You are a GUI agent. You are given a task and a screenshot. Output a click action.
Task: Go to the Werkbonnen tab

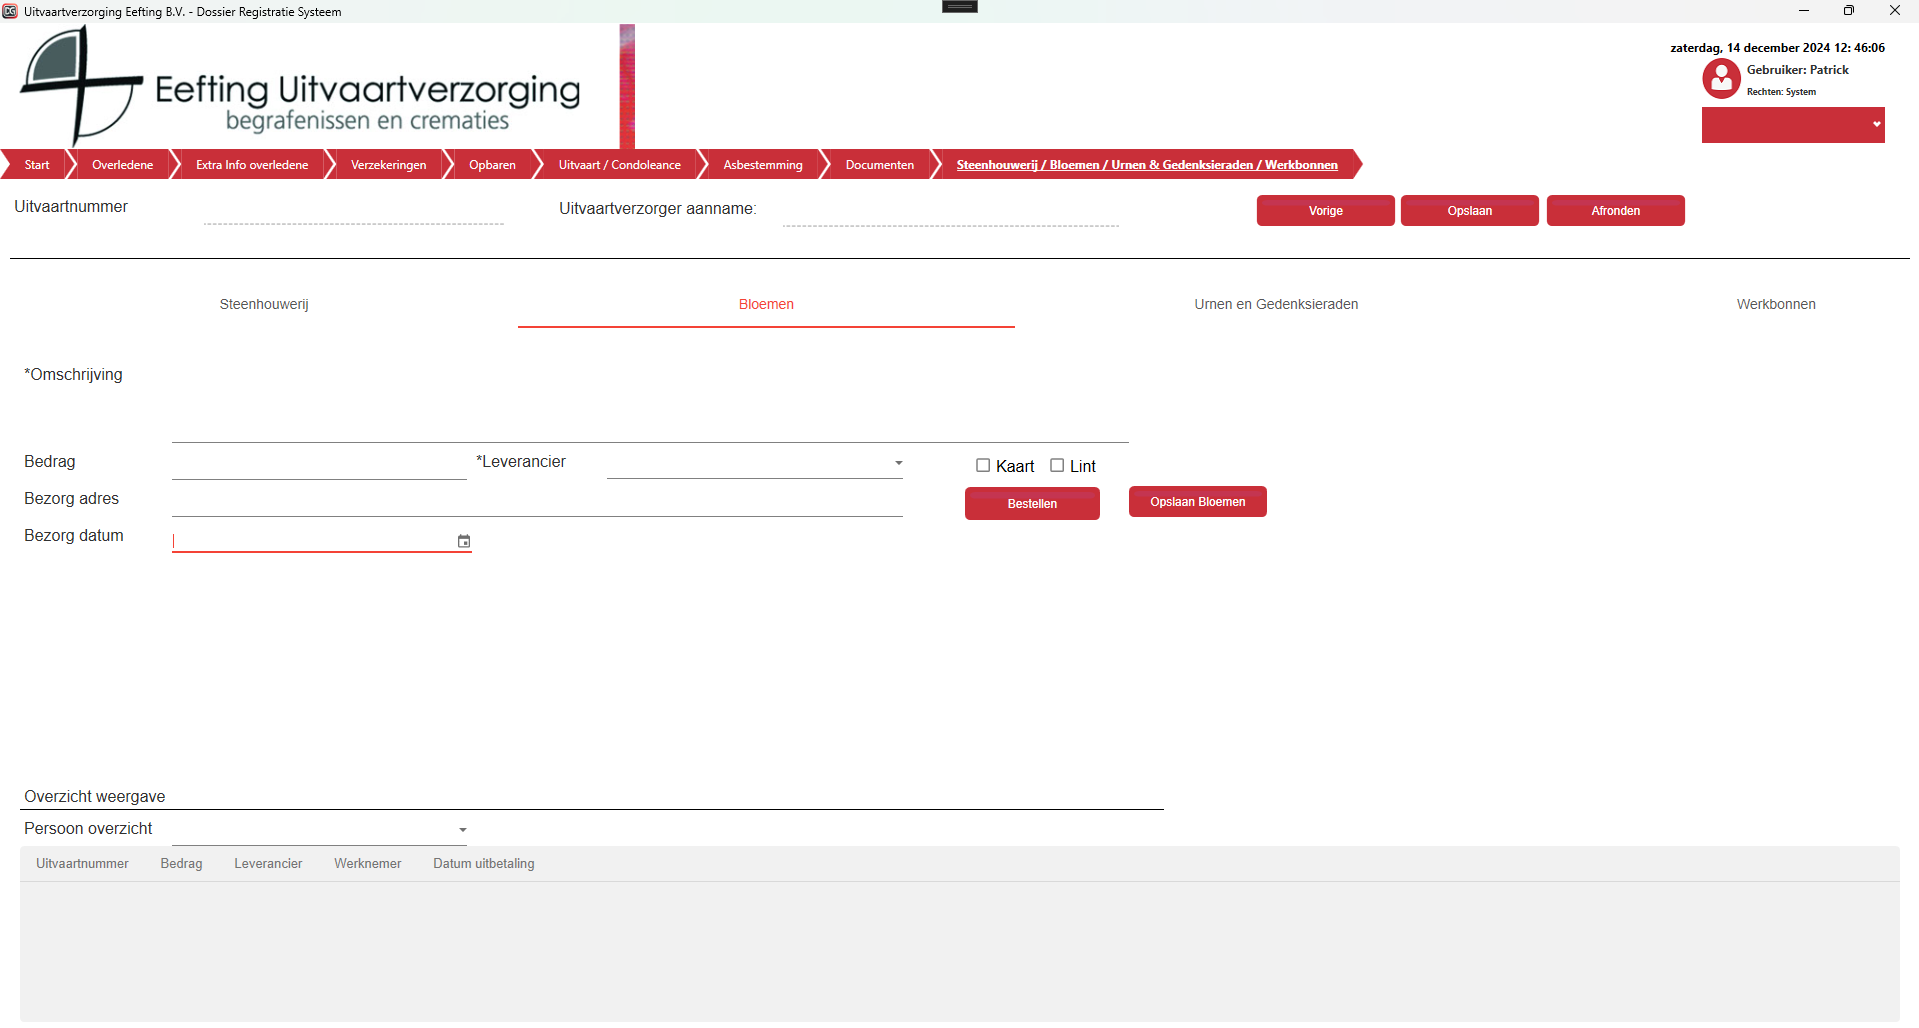1775,304
